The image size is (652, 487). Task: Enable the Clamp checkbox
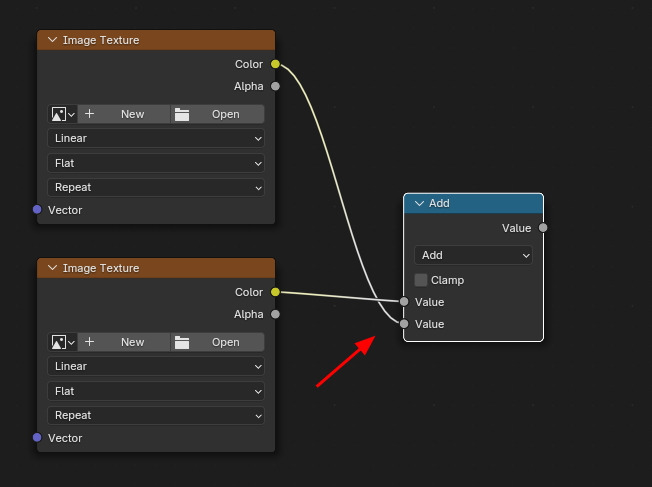(x=421, y=280)
